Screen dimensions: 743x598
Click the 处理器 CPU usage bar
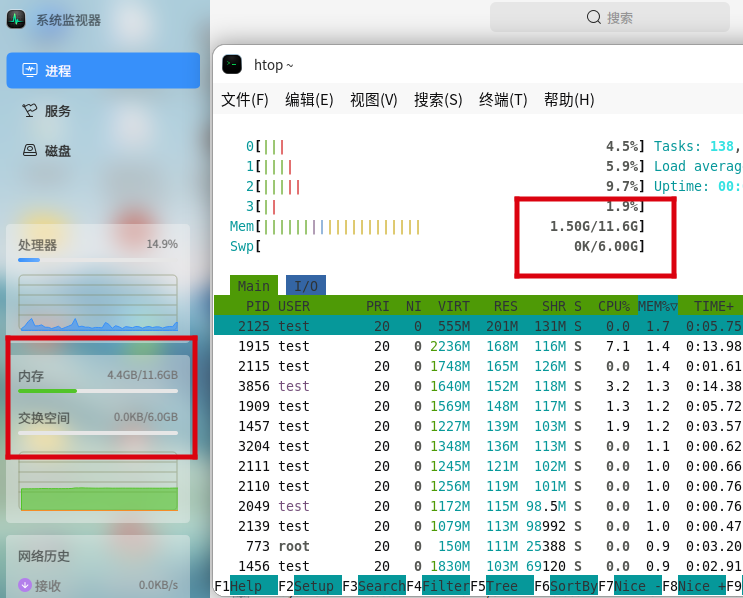(x=98, y=260)
